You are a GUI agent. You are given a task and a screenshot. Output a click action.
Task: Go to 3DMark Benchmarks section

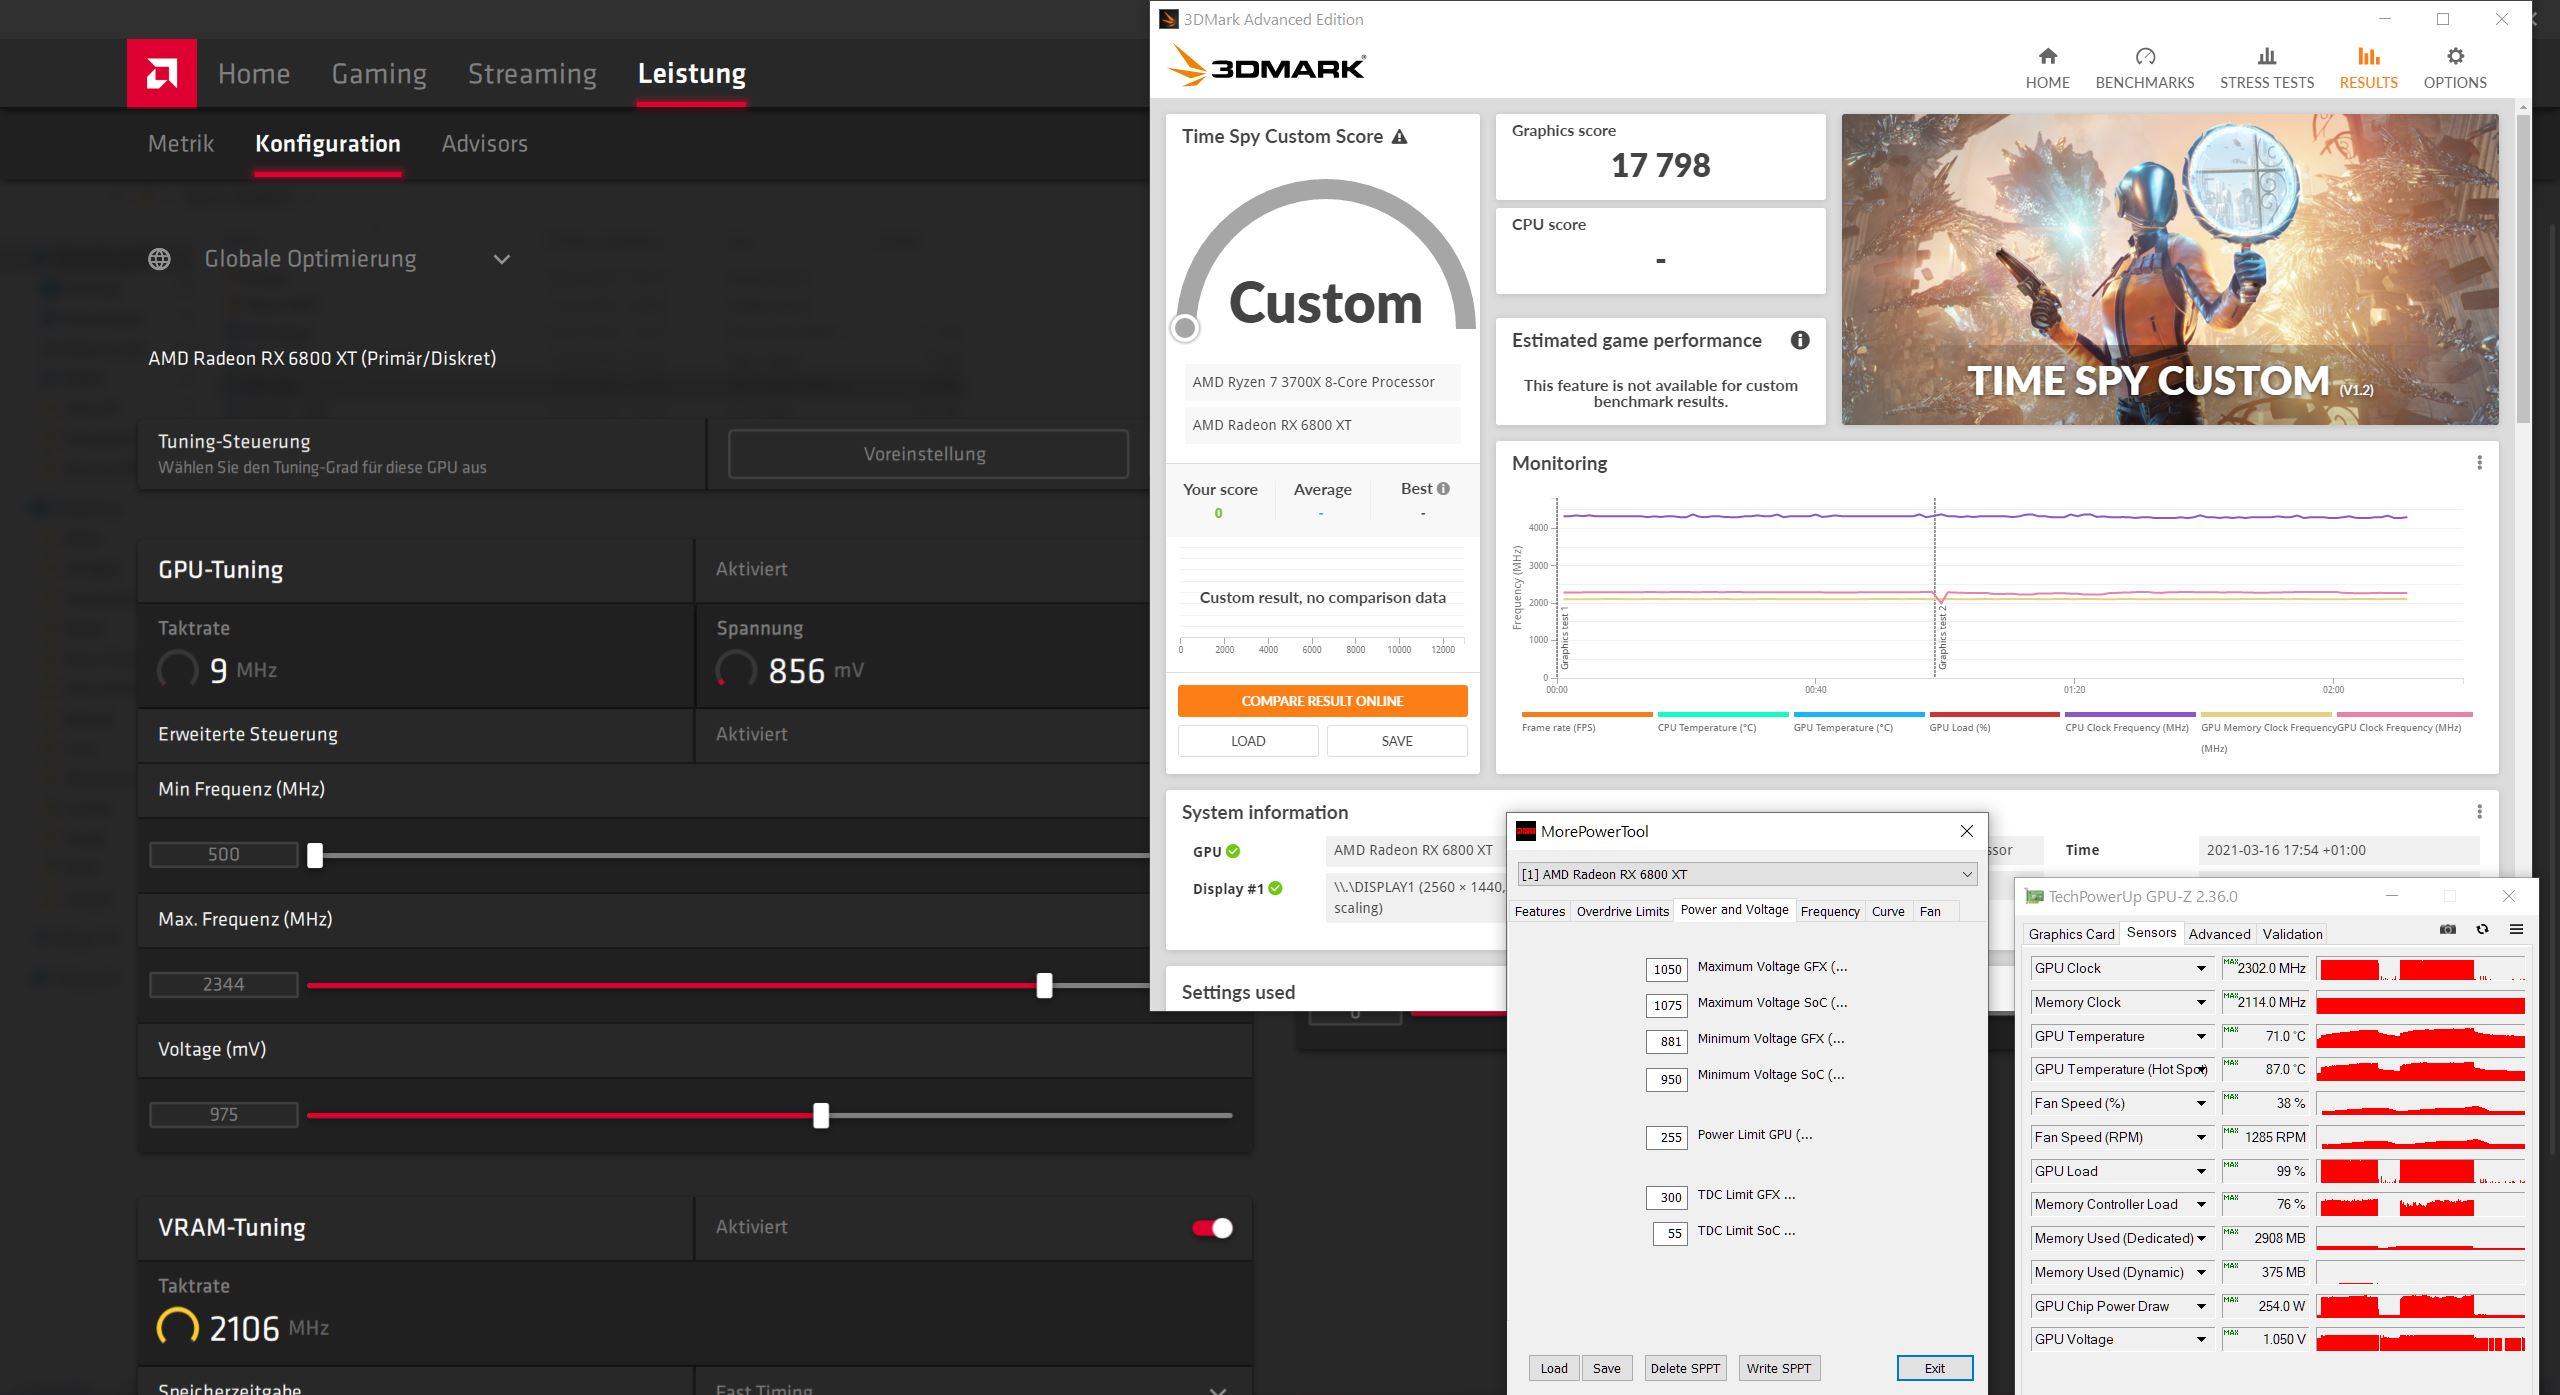pos(2144,68)
